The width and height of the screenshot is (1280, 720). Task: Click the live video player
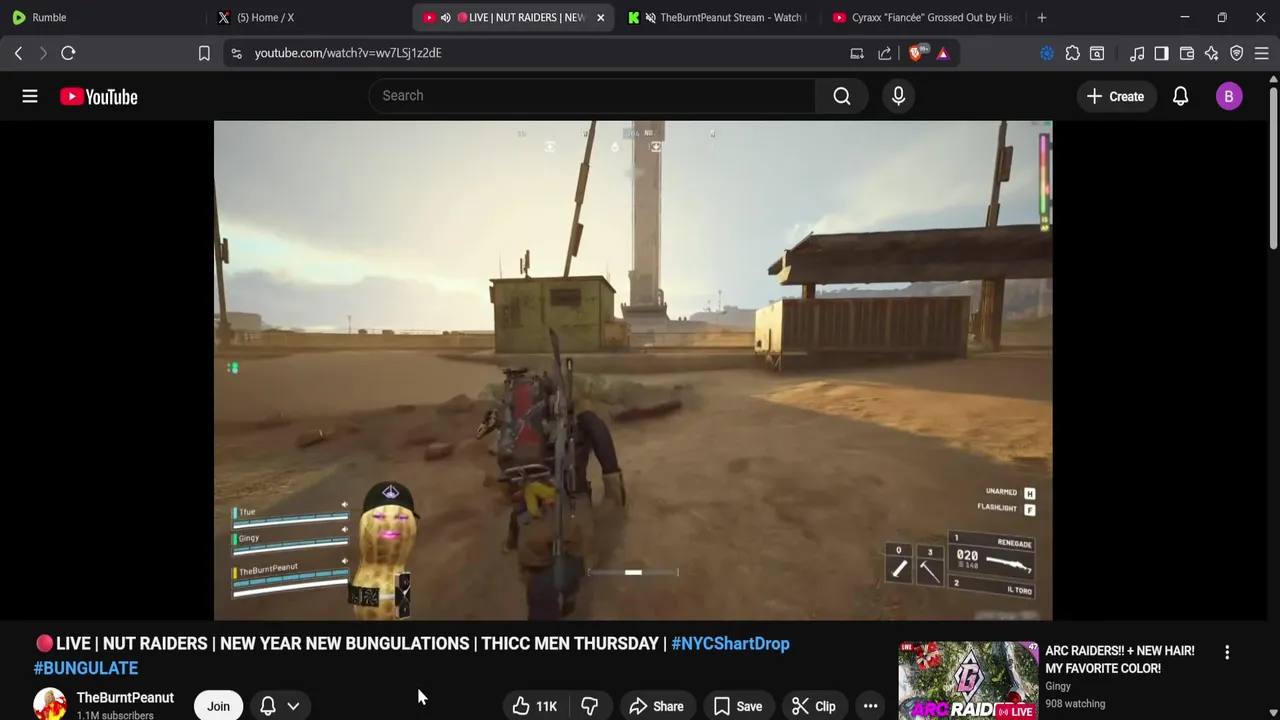633,371
